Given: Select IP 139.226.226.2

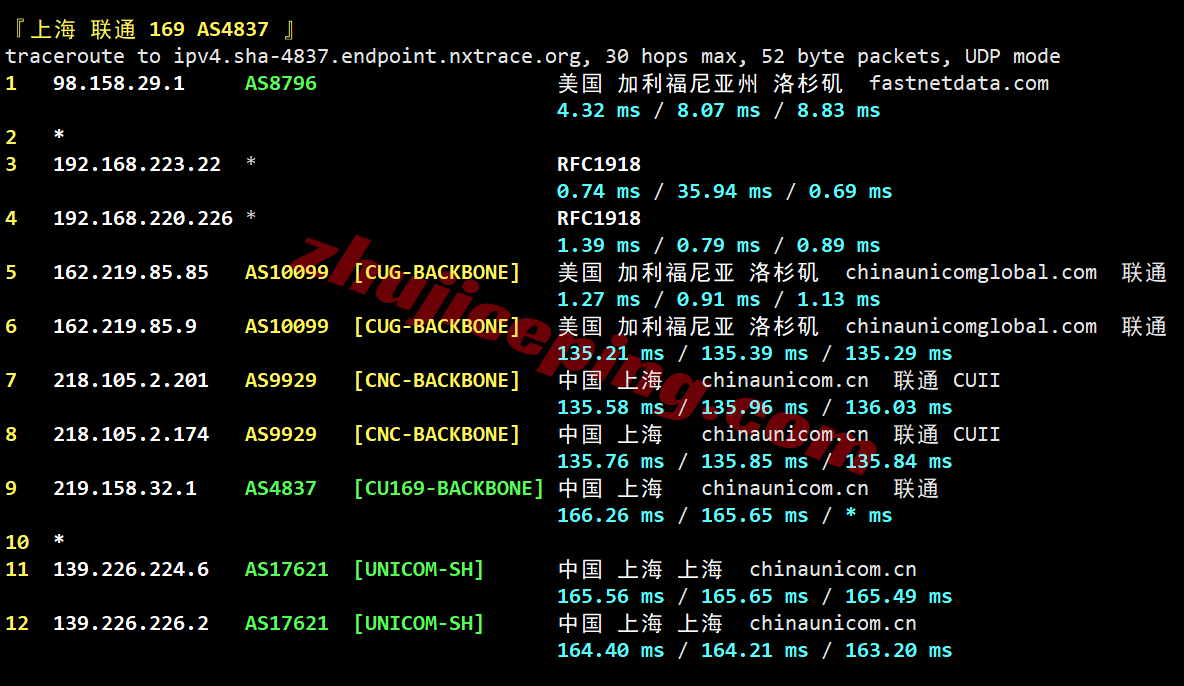Looking at the screenshot, I should [x=131, y=623].
